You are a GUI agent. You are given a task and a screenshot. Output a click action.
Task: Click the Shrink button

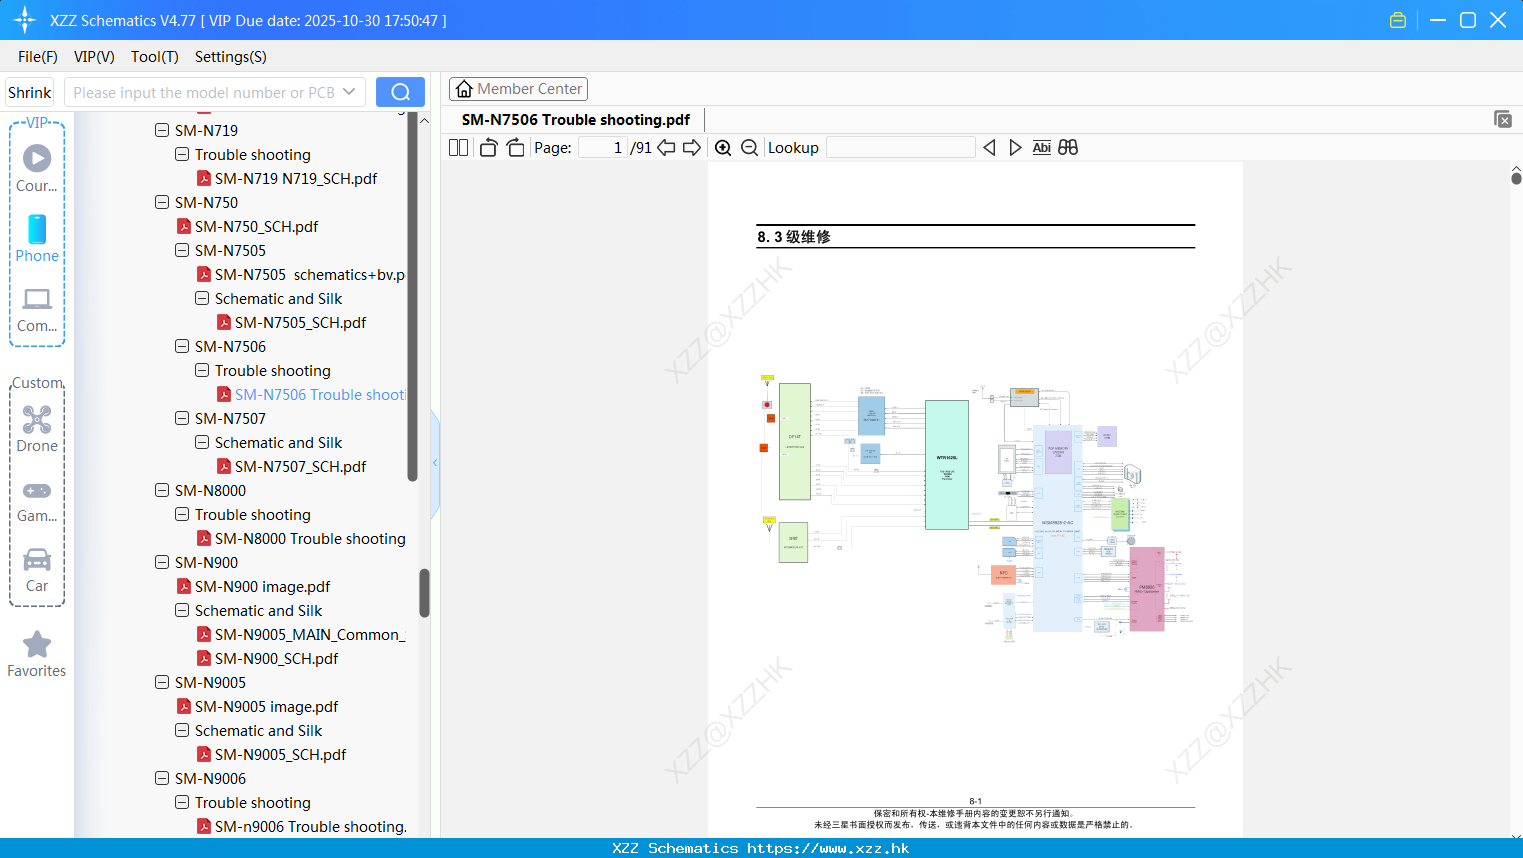(x=30, y=92)
